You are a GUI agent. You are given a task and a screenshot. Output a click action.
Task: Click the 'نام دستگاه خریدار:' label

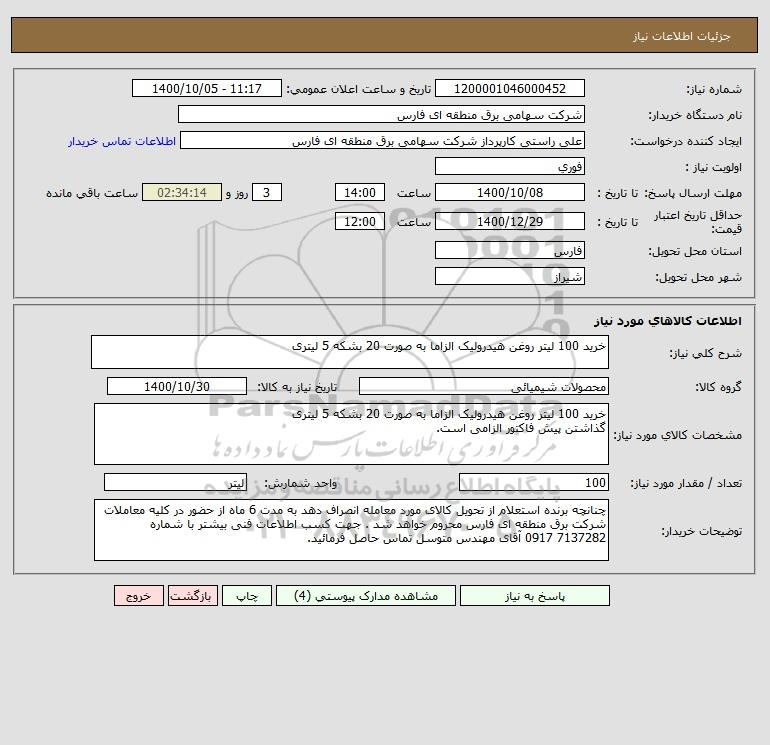click(x=695, y=115)
